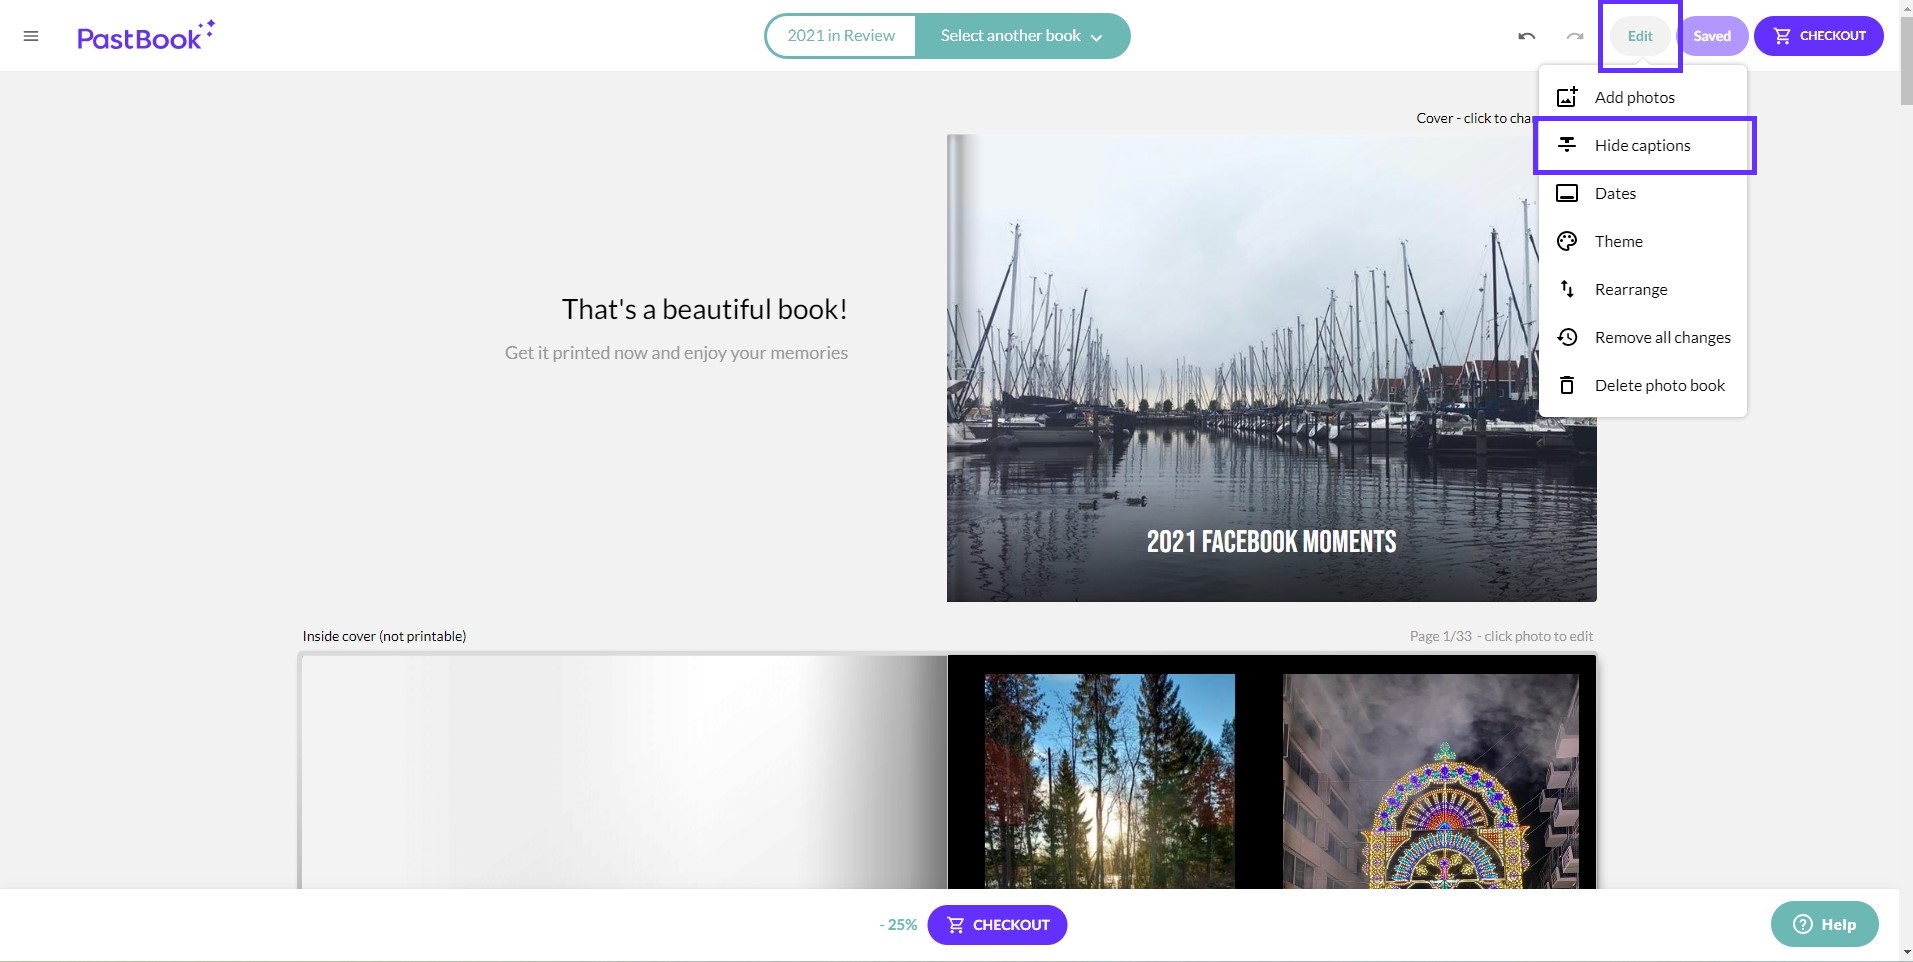Toggle the Edit menu closed

[1638, 35]
